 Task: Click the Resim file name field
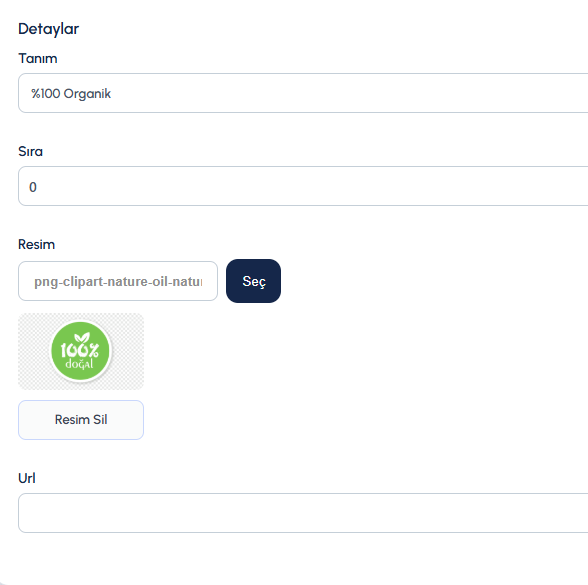coord(118,281)
